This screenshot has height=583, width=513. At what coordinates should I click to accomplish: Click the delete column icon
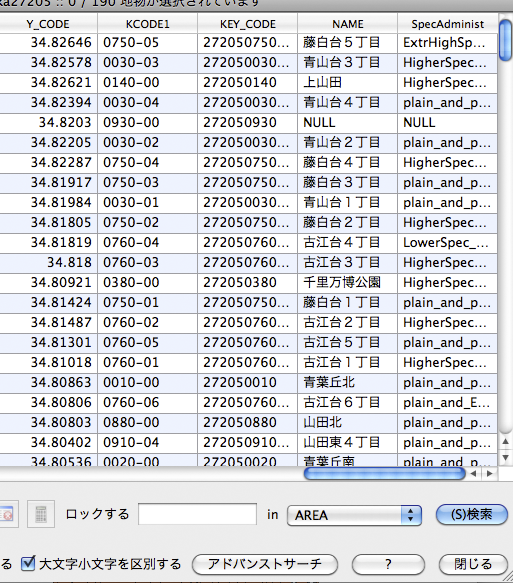pyautogui.click(x=6, y=514)
